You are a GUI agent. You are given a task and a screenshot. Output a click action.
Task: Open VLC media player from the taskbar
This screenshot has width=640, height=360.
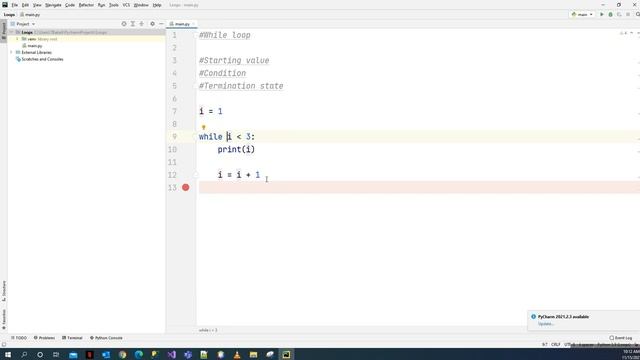pos(237,354)
